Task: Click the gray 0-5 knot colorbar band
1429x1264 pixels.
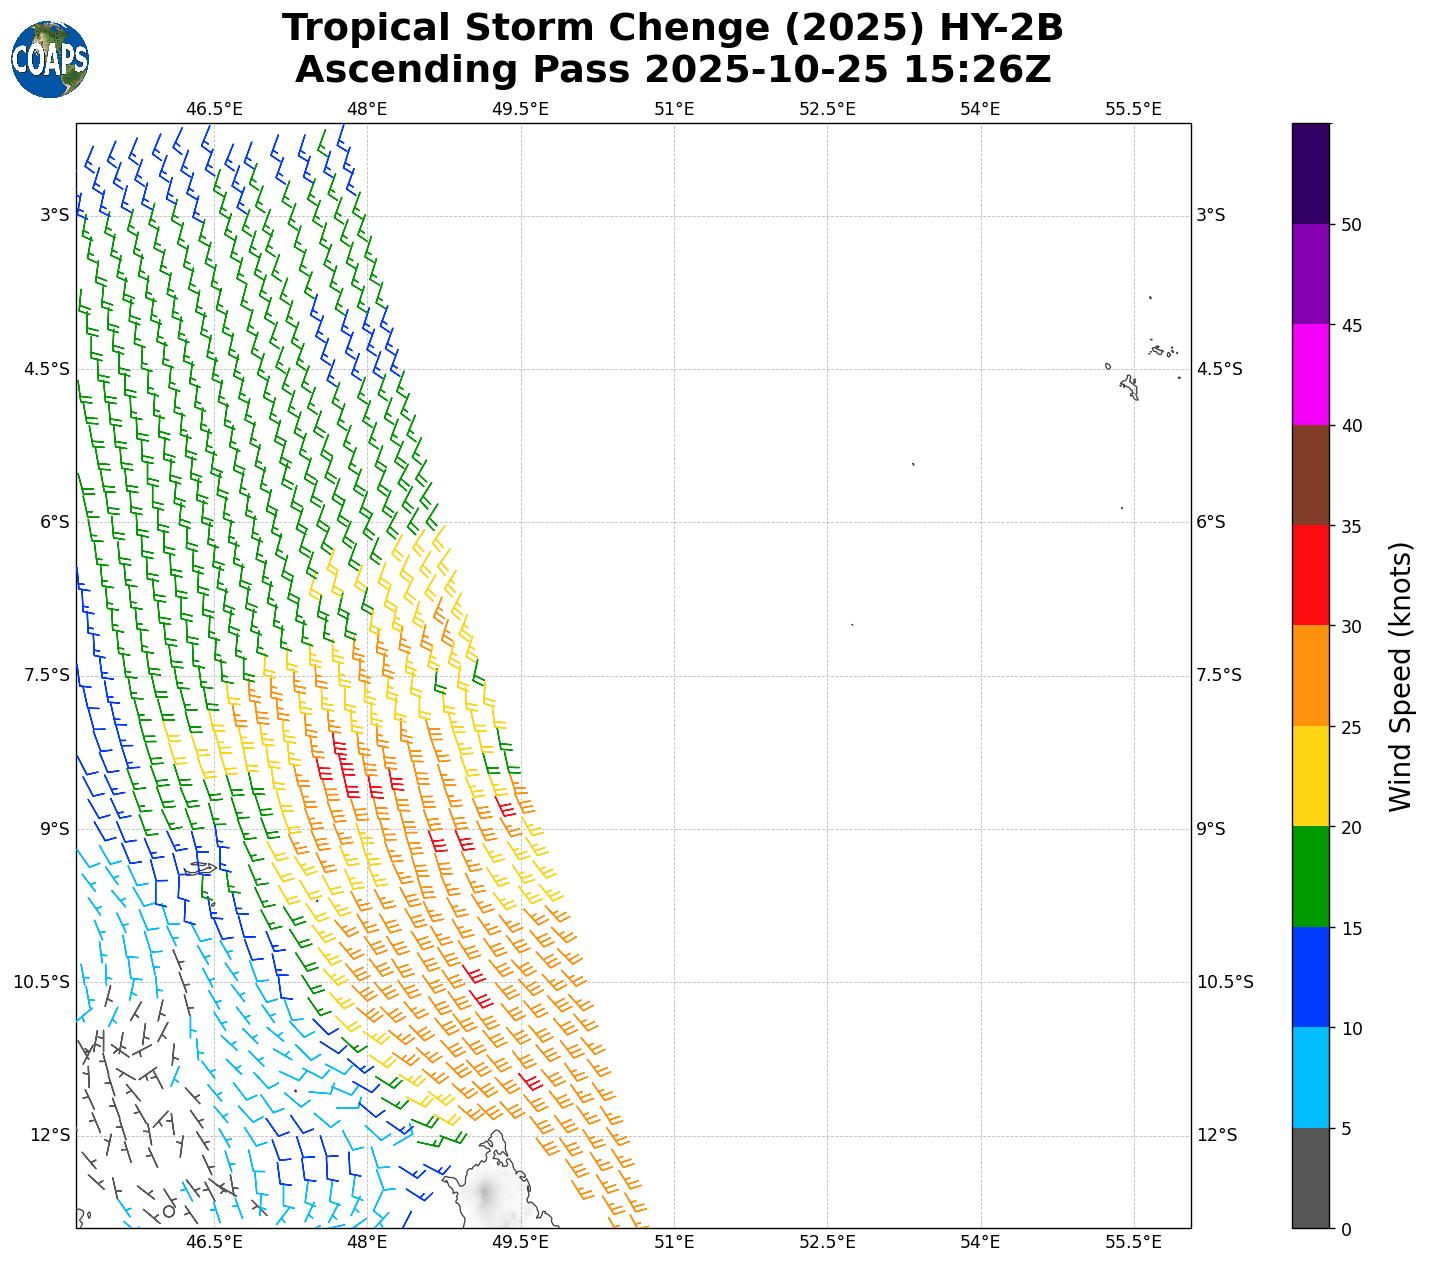Action: point(1310,1178)
